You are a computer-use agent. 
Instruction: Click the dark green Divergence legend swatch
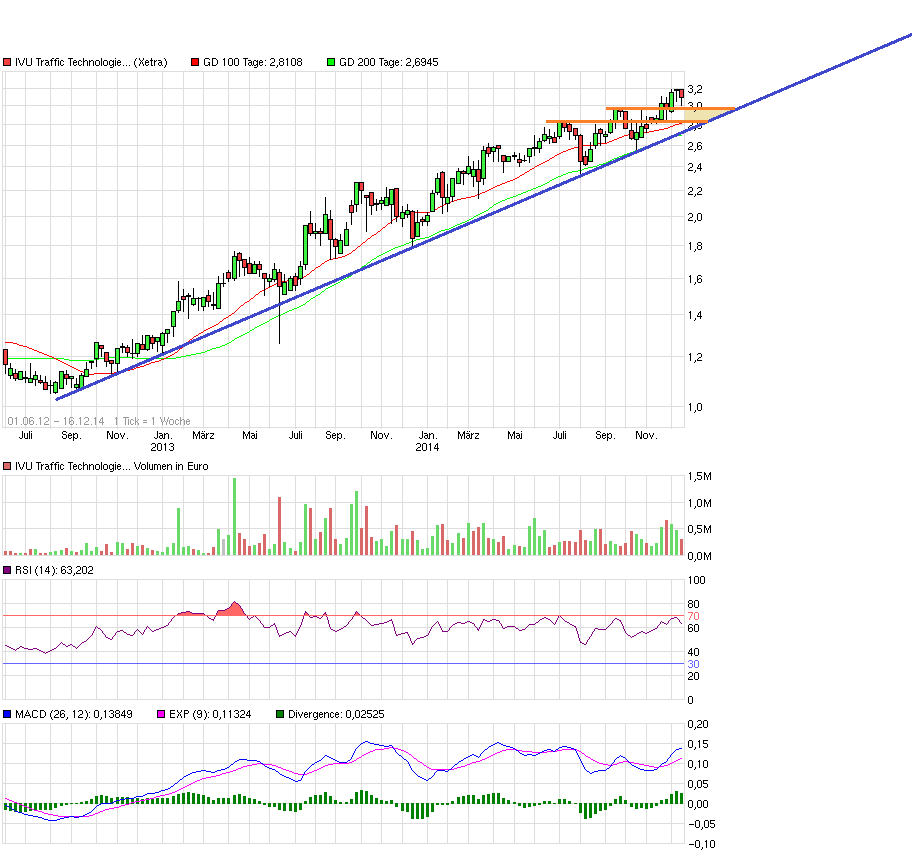coord(280,714)
